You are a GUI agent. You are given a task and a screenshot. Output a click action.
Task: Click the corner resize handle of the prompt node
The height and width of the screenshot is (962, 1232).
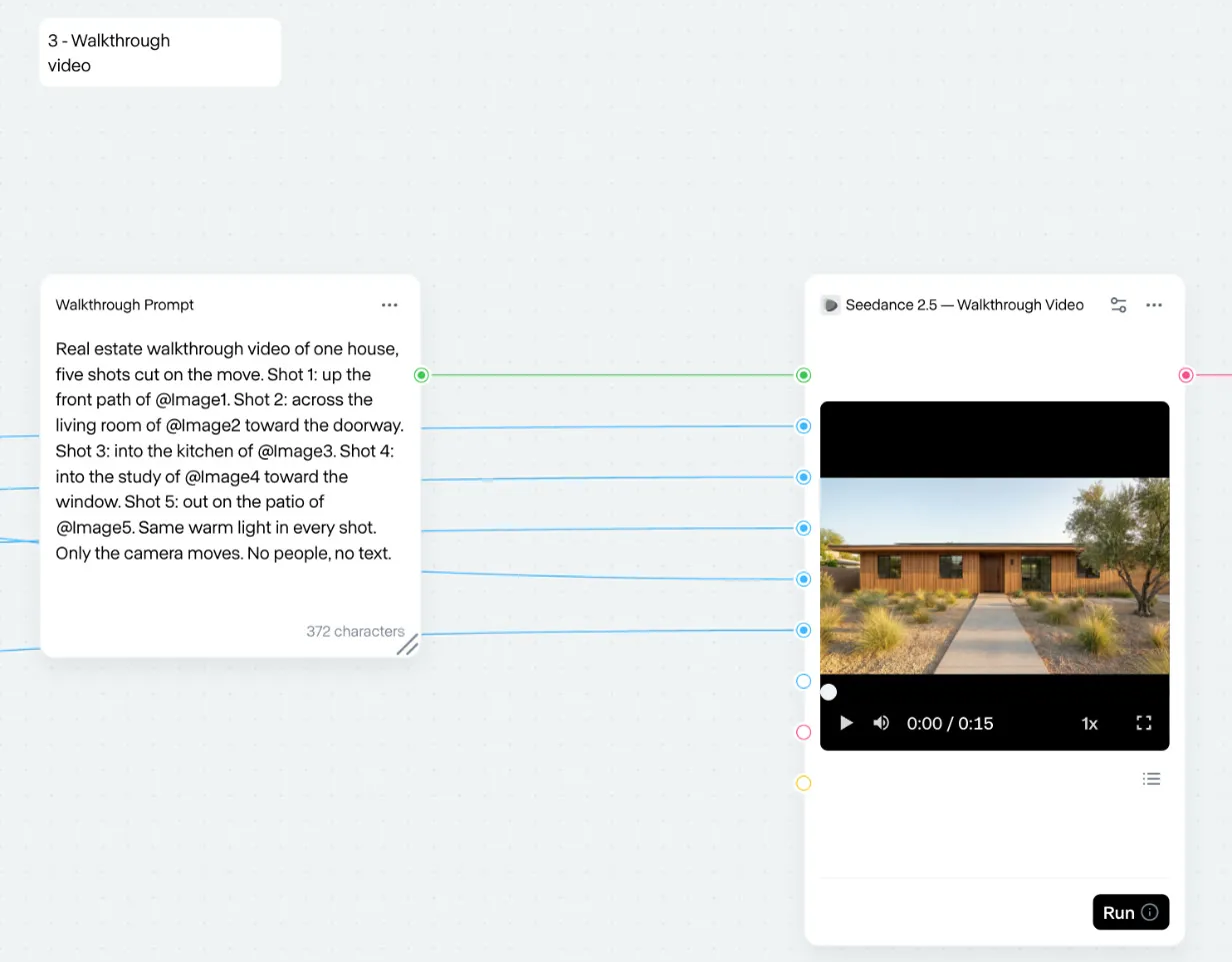(x=407, y=645)
